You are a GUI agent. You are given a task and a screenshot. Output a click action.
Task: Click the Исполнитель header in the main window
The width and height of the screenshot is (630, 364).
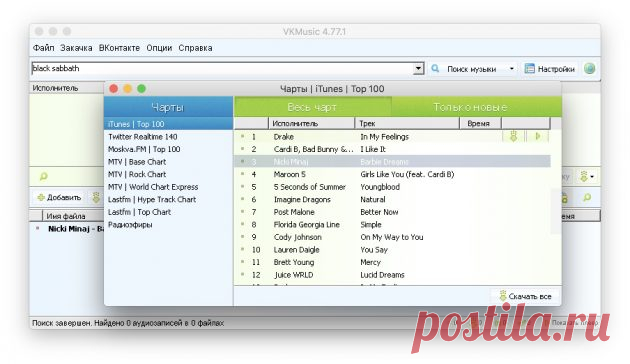(67, 88)
